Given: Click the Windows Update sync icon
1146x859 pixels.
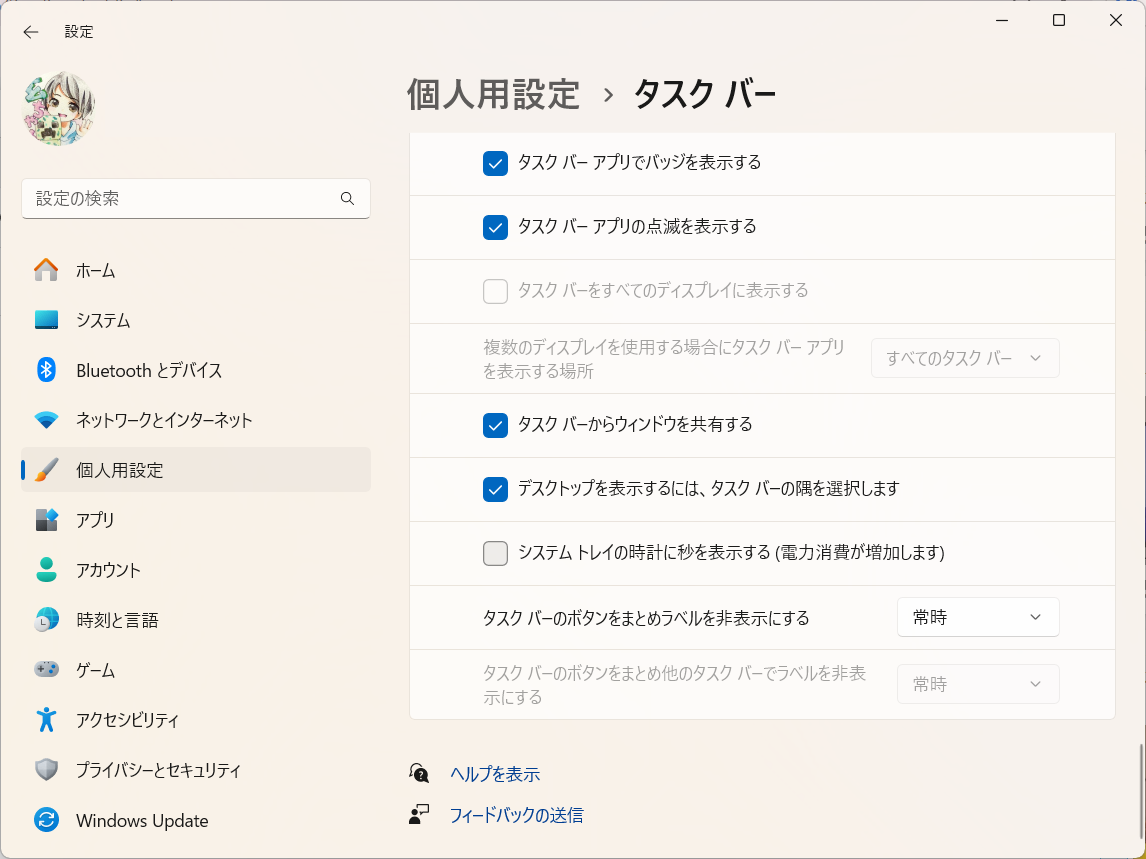Looking at the screenshot, I should click(46, 821).
